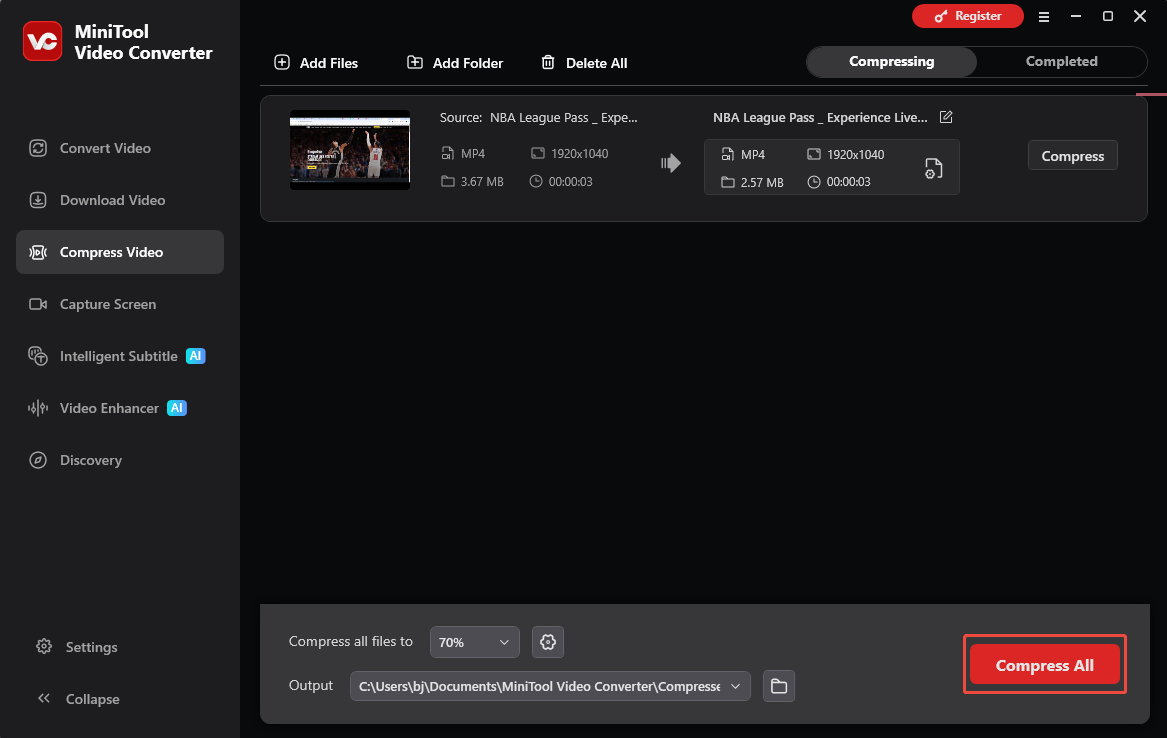Click the Add Folder icon
This screenshot has width=1167, height=738.
(x=415, y=62)
